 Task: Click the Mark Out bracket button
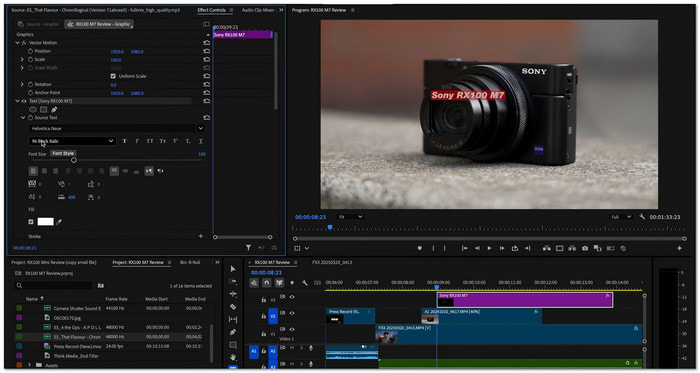pyautogui.click(x=445, y=248)
